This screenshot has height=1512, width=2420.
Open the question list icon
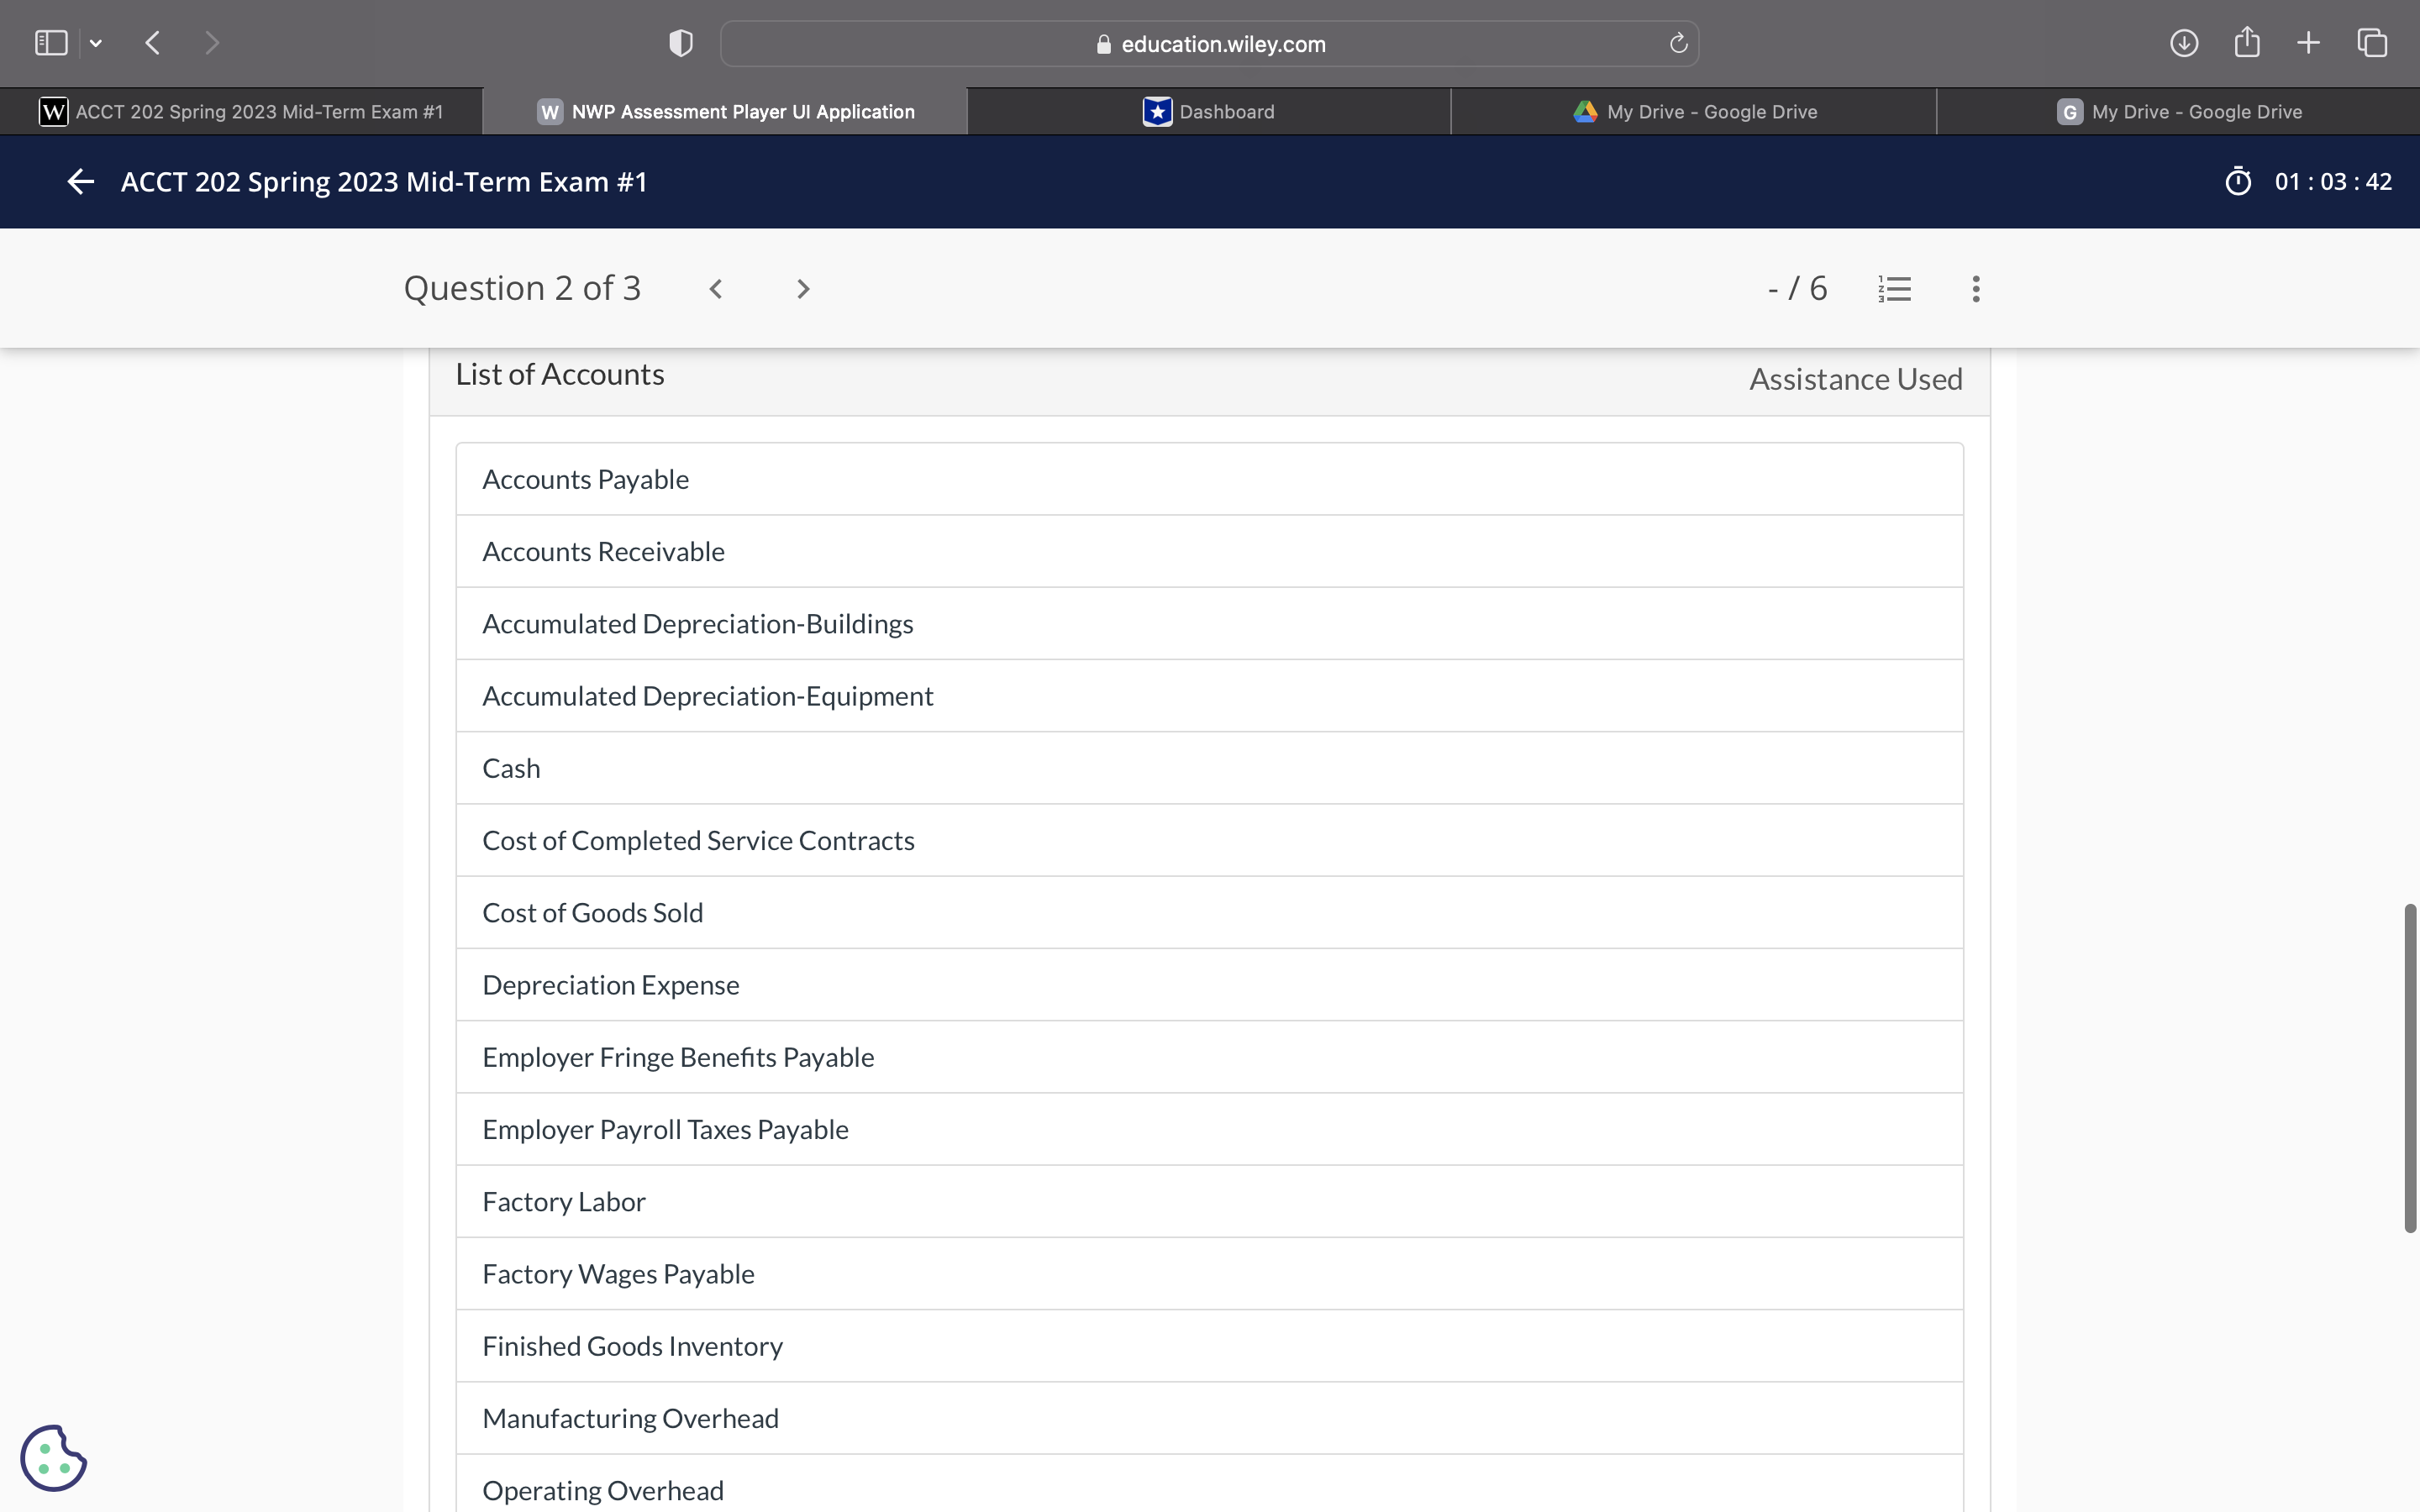tap(1894, 289)
